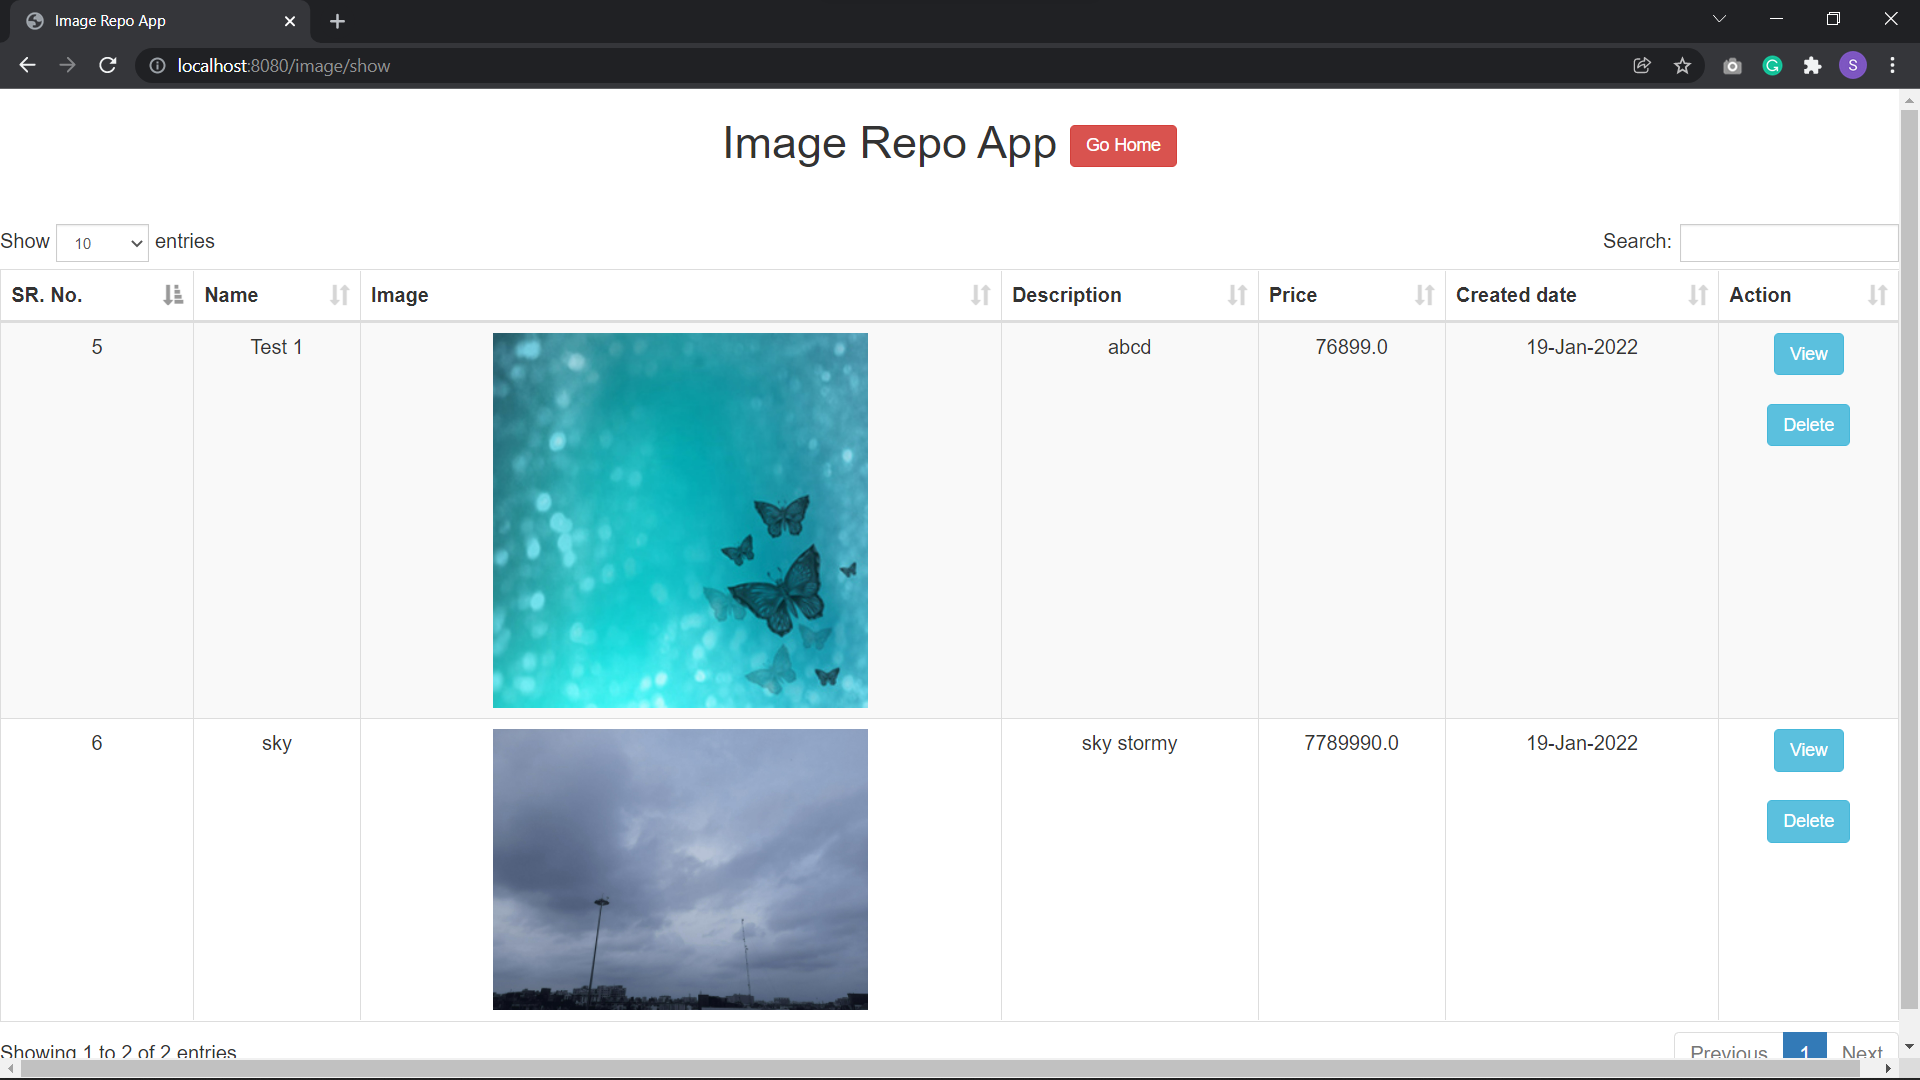This screenshot has width=1920, height=1080.
Task: Open the tab search chevron
Action: point(1719,19)
